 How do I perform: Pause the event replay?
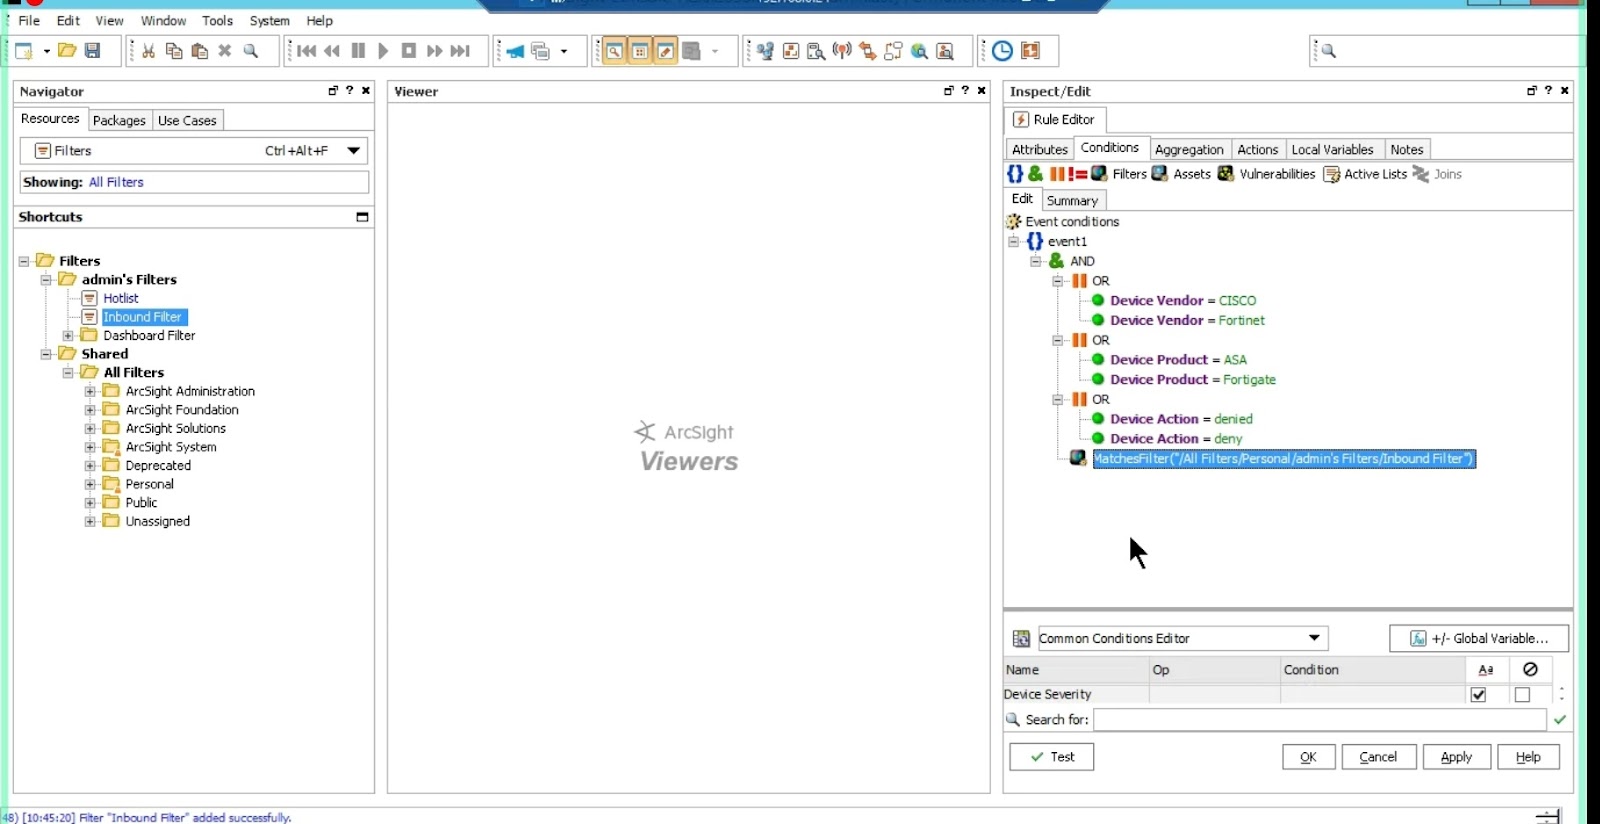tap(358, 51)
